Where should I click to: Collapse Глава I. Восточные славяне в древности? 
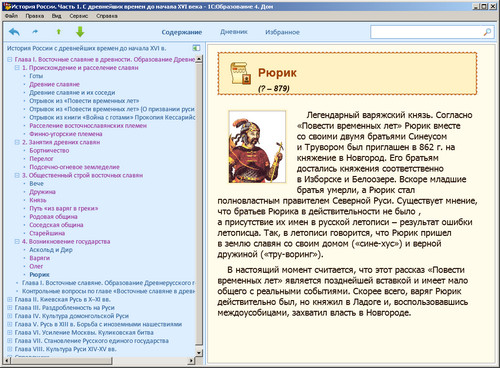[10, 60]
